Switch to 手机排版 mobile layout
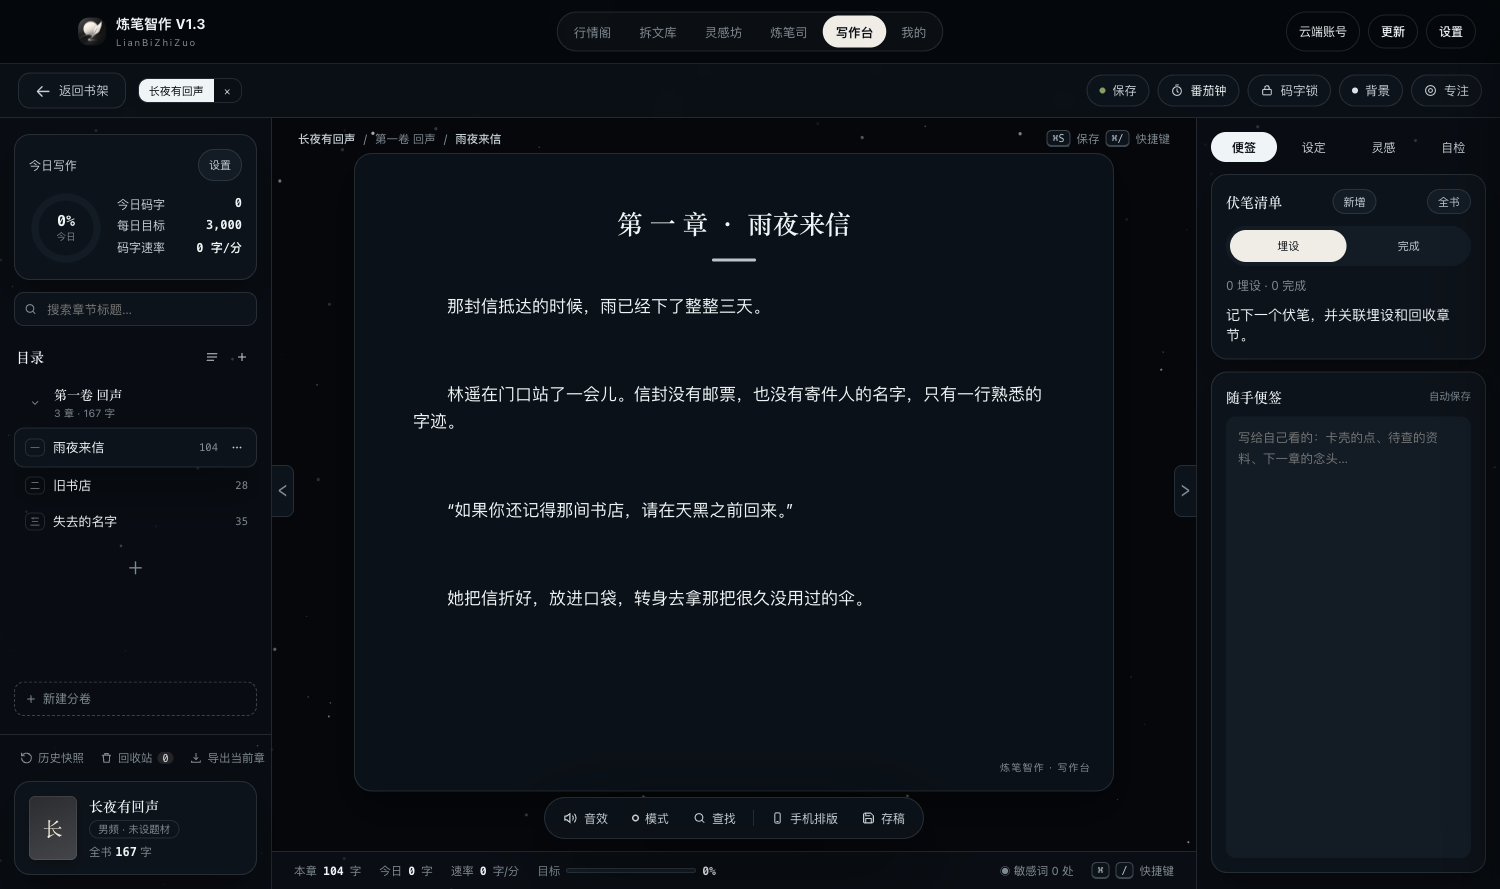1500x889 pixels. coord(805,818)
